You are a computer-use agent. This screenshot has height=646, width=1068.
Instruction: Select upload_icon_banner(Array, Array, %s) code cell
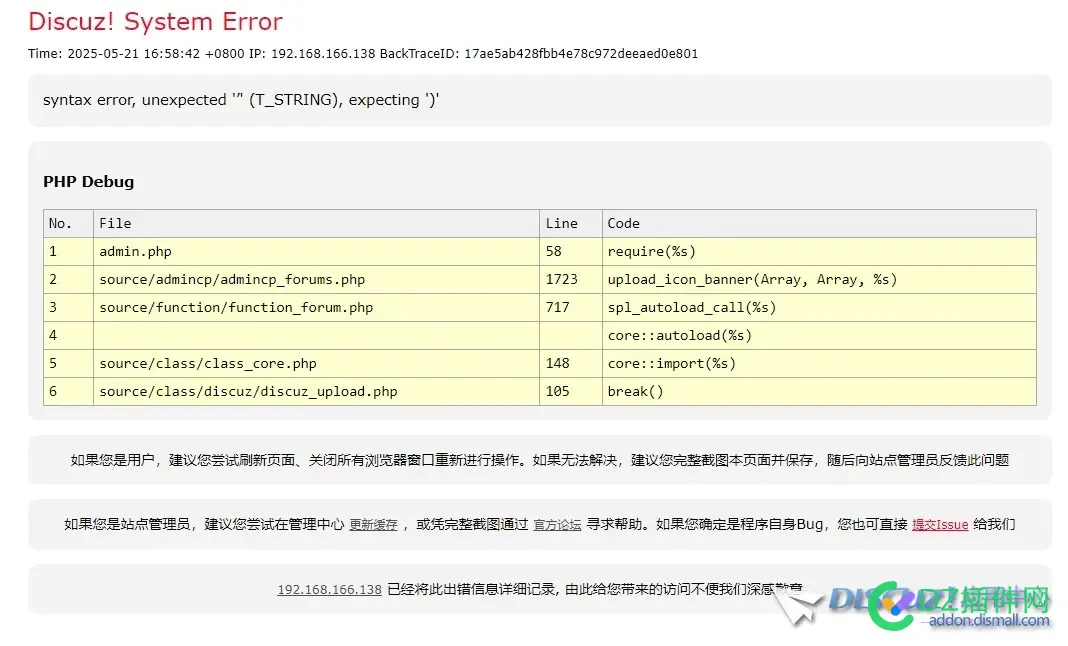[x=819, y=279]
